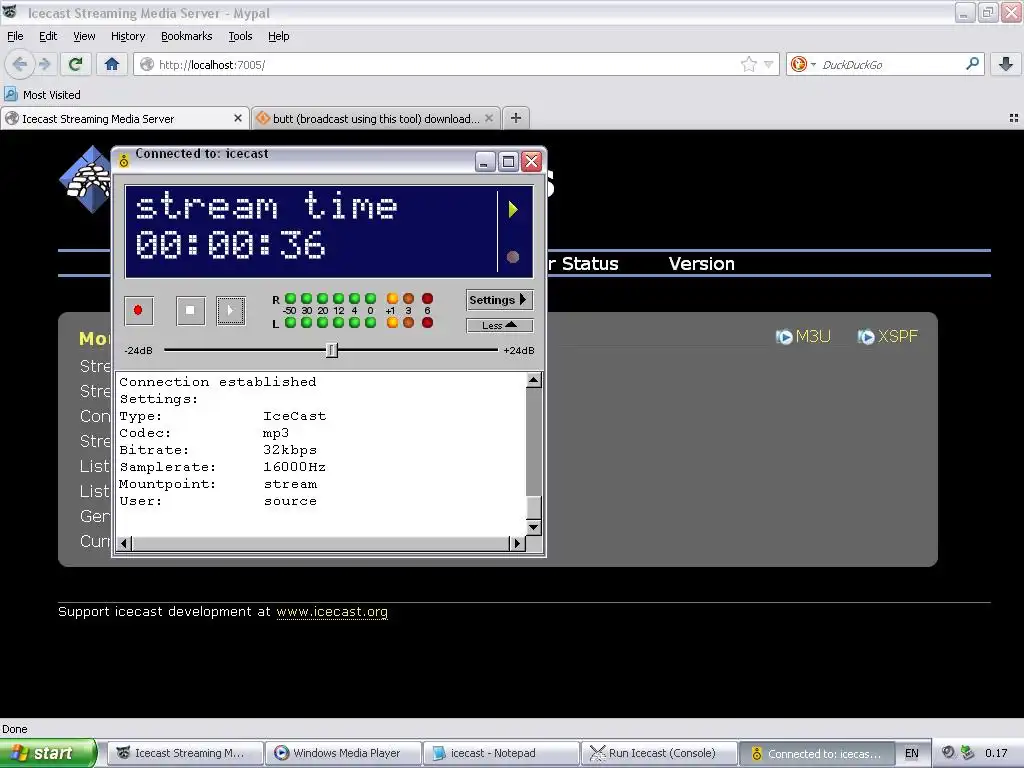1024x768 pixels.
Task: Open the address bar history dropdown
Action: 769,64
